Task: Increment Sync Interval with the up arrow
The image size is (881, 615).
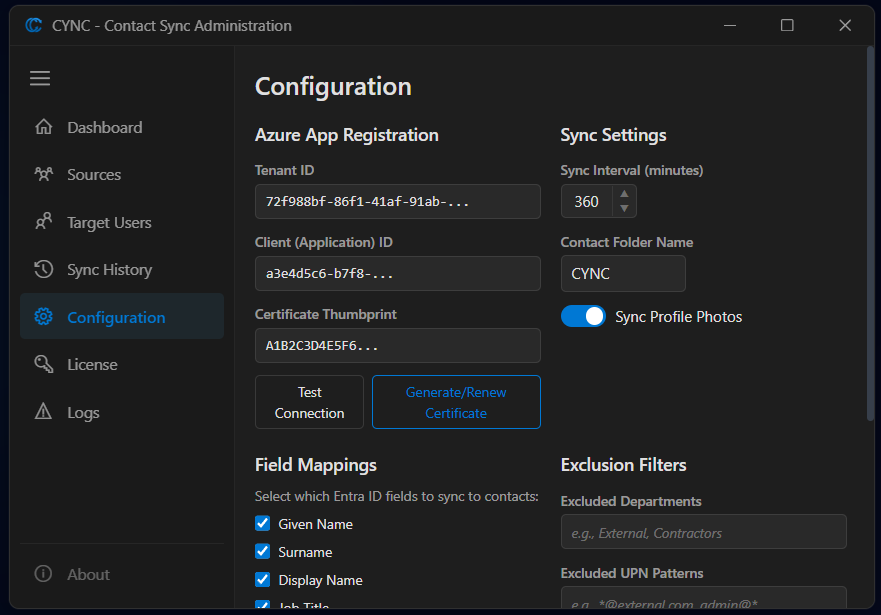Action: pyautogui.click(x=625, y=195)
